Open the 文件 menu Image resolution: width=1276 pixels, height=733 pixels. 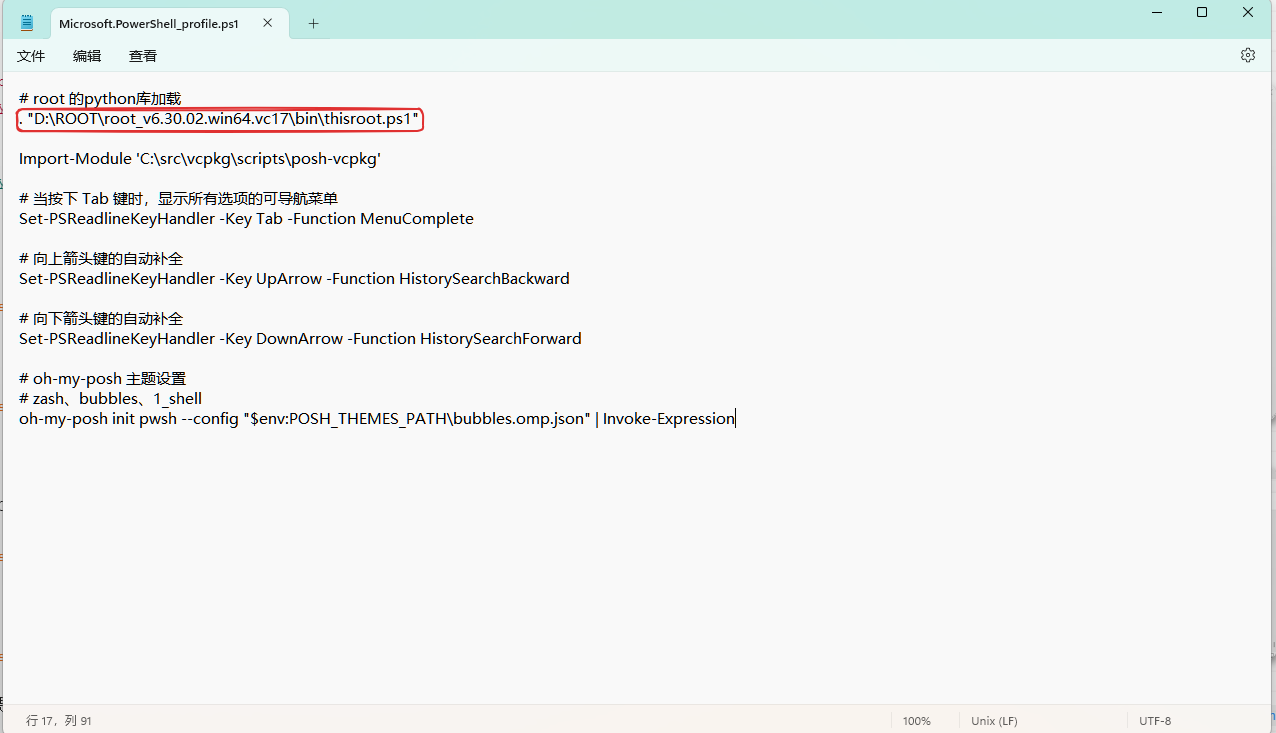click(x=30, y=56)
